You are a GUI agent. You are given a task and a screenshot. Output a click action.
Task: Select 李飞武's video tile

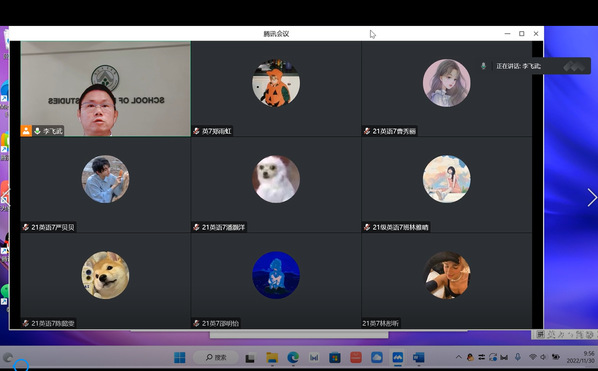pos(106,88)
